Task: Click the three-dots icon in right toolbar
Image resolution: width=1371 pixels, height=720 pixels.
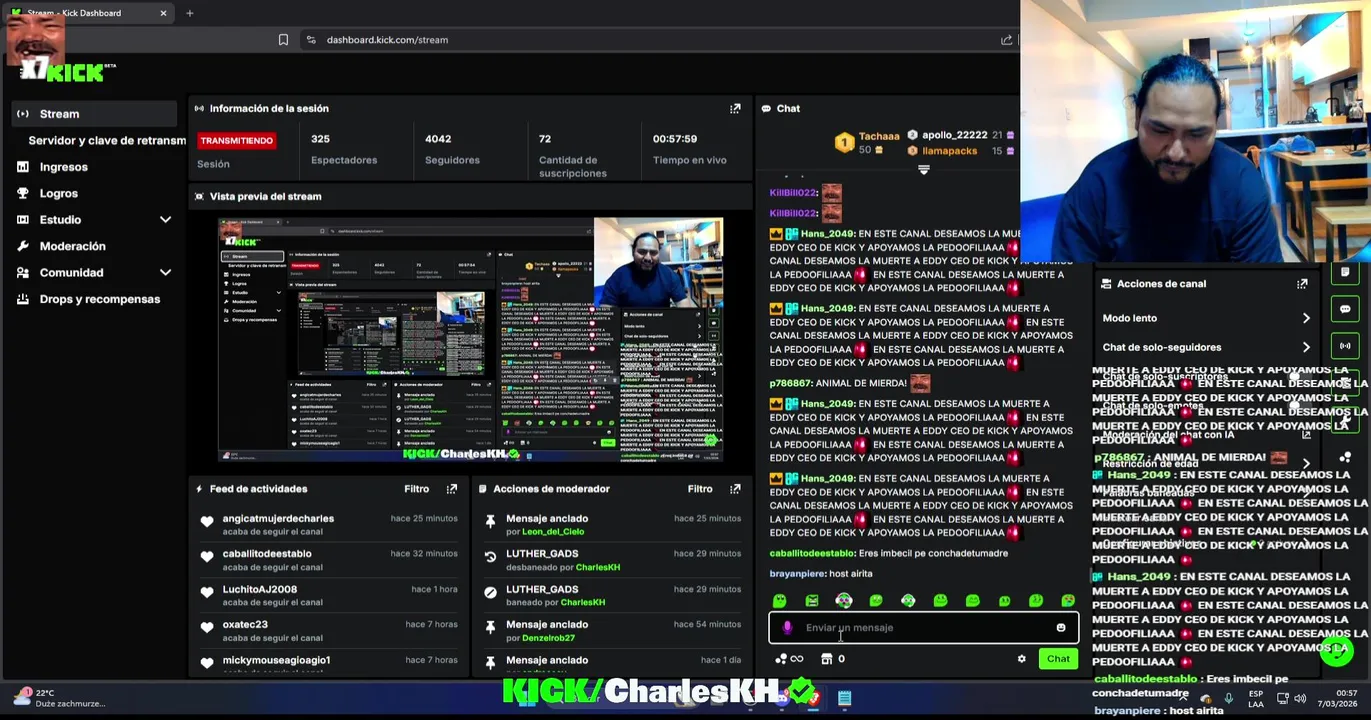Action: pyautogui.click(x=1345, y=457)
